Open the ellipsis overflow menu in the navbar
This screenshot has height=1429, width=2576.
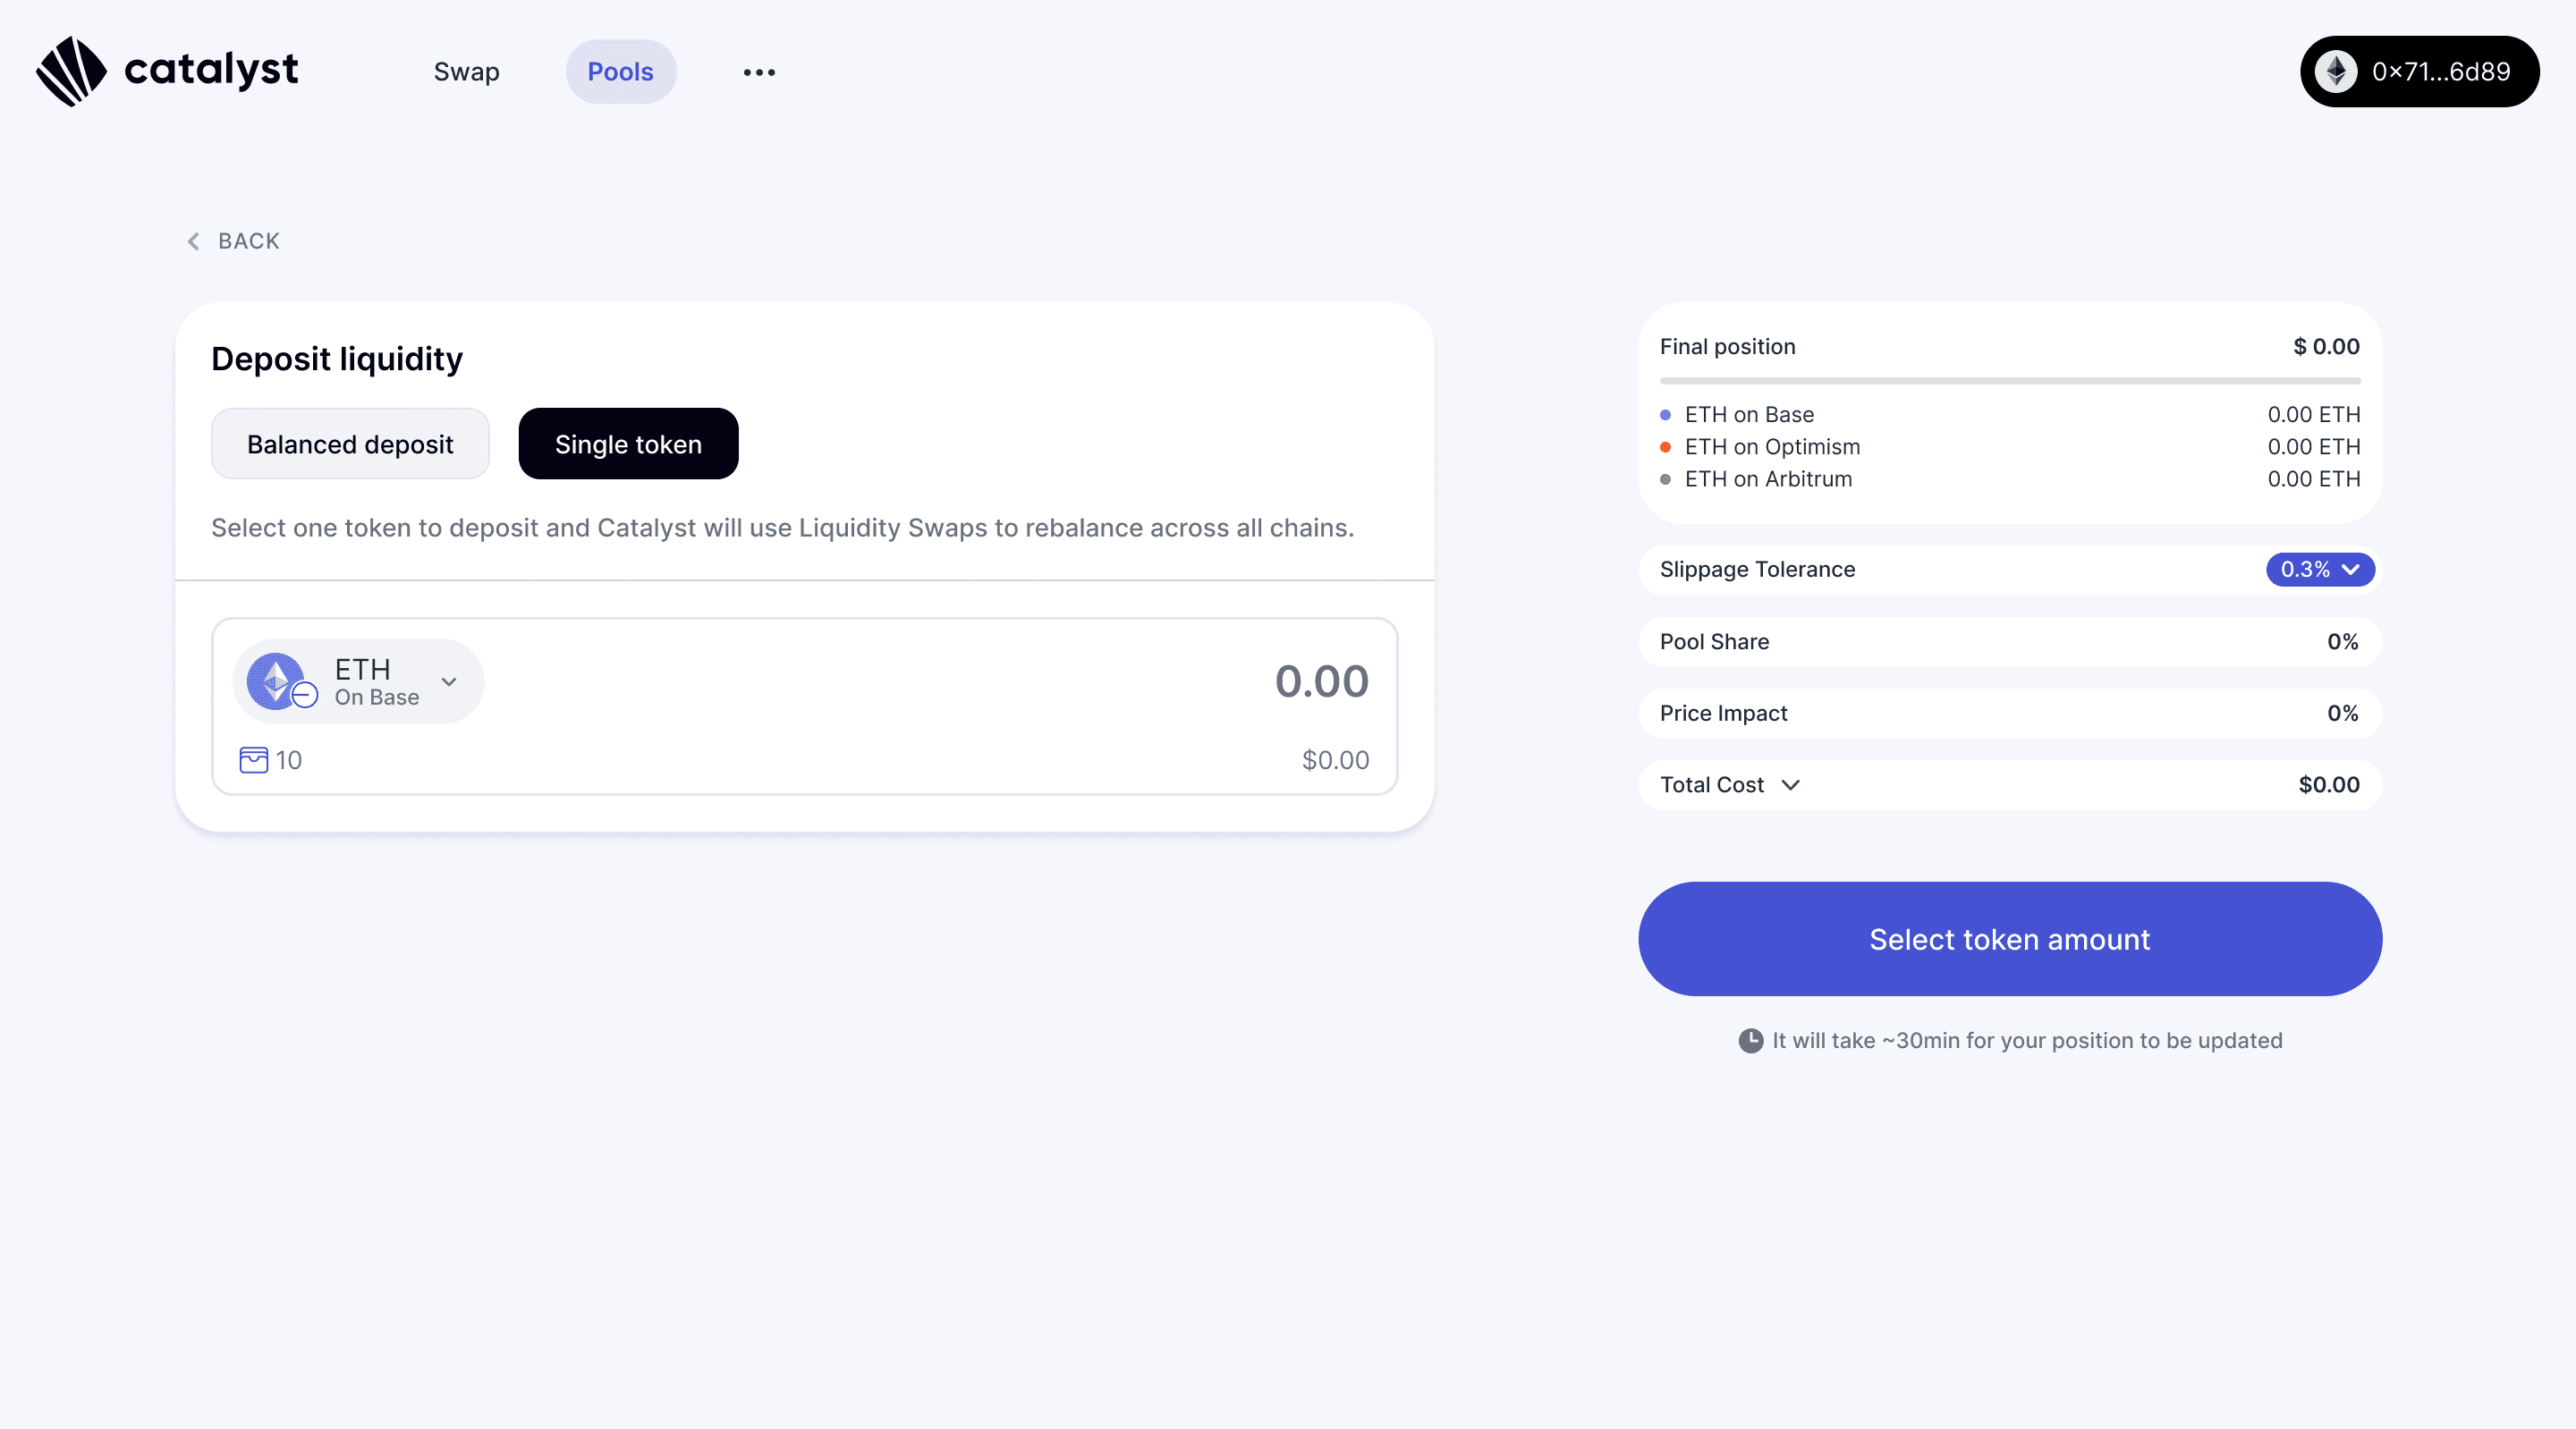[759, 71]
